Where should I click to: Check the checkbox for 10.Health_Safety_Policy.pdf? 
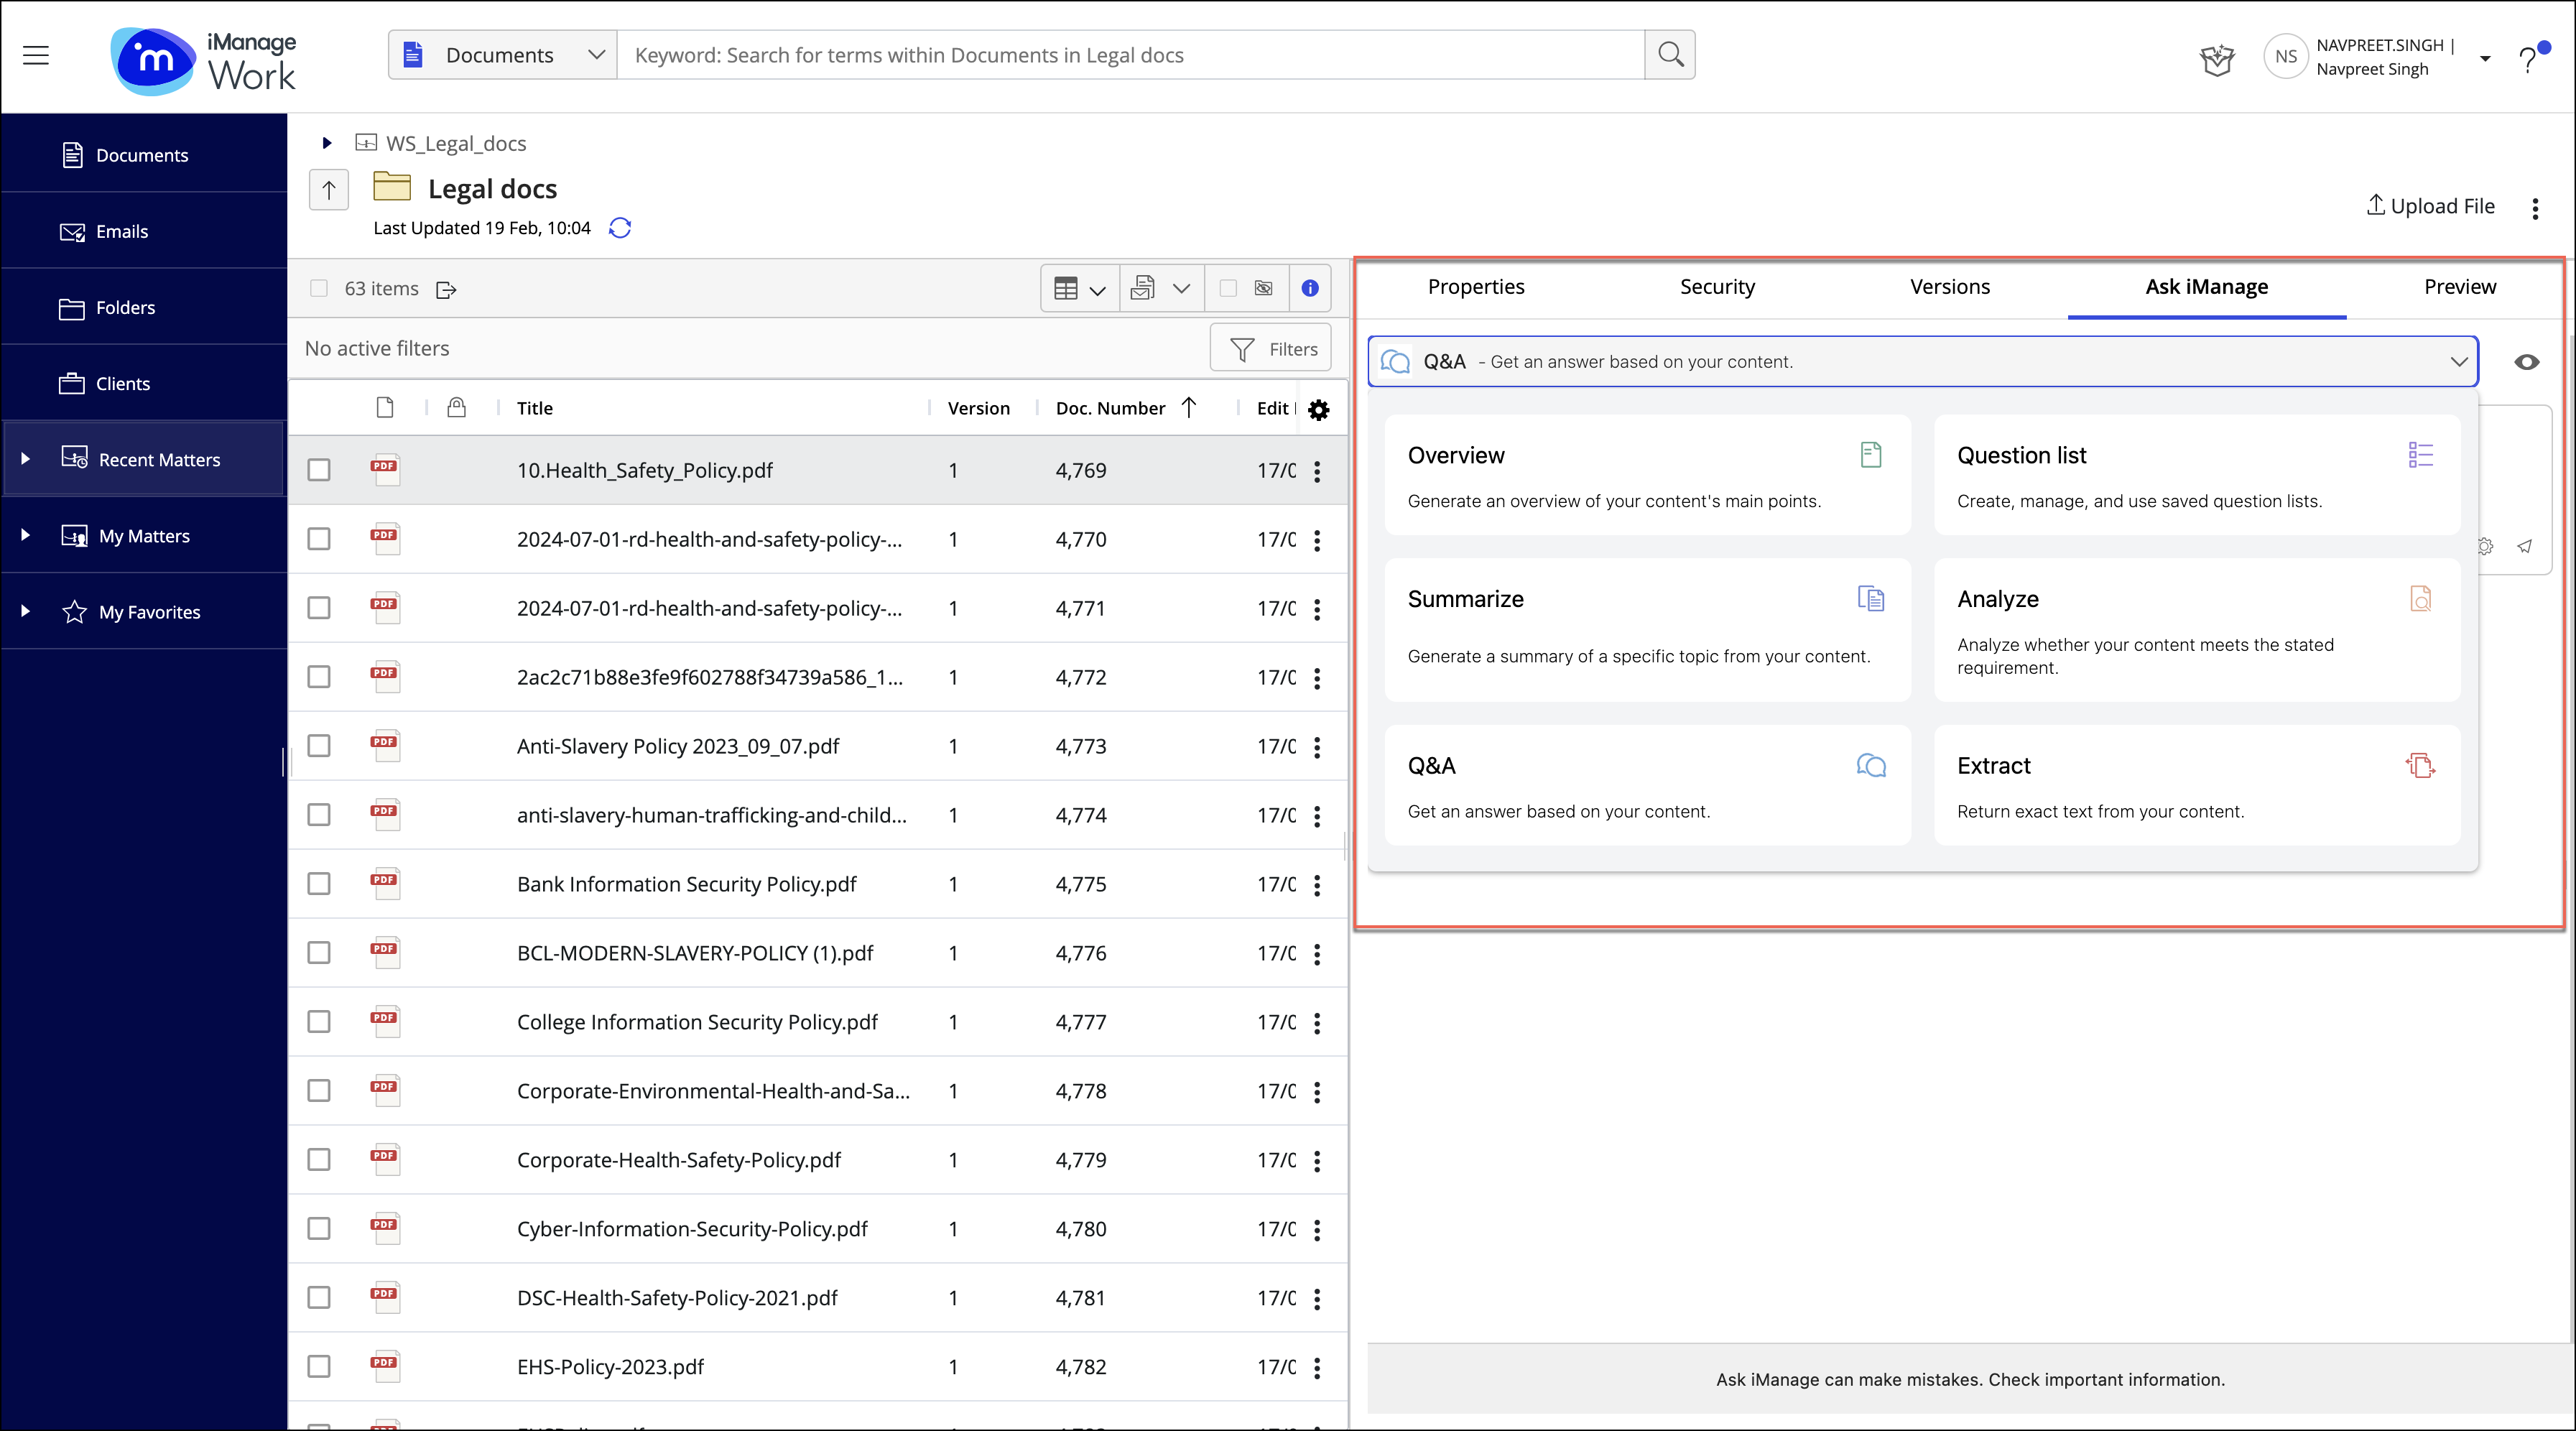point(319,470)
